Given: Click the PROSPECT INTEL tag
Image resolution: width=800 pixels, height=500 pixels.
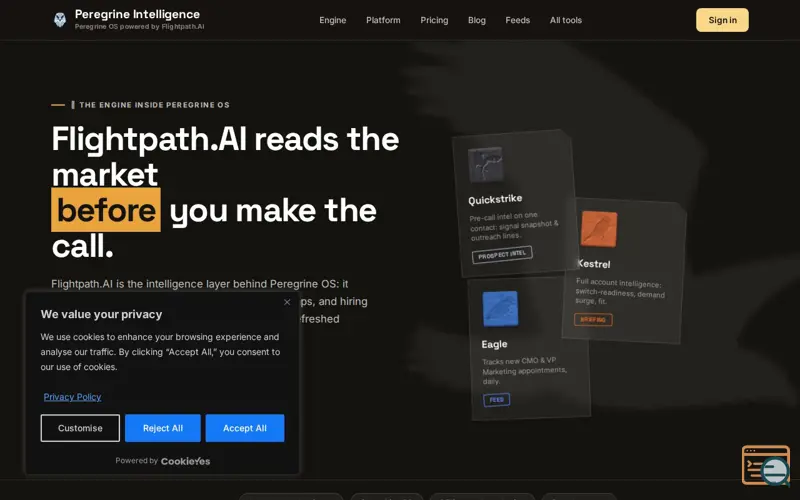Looking at the screenshot, I should point(502,254).
